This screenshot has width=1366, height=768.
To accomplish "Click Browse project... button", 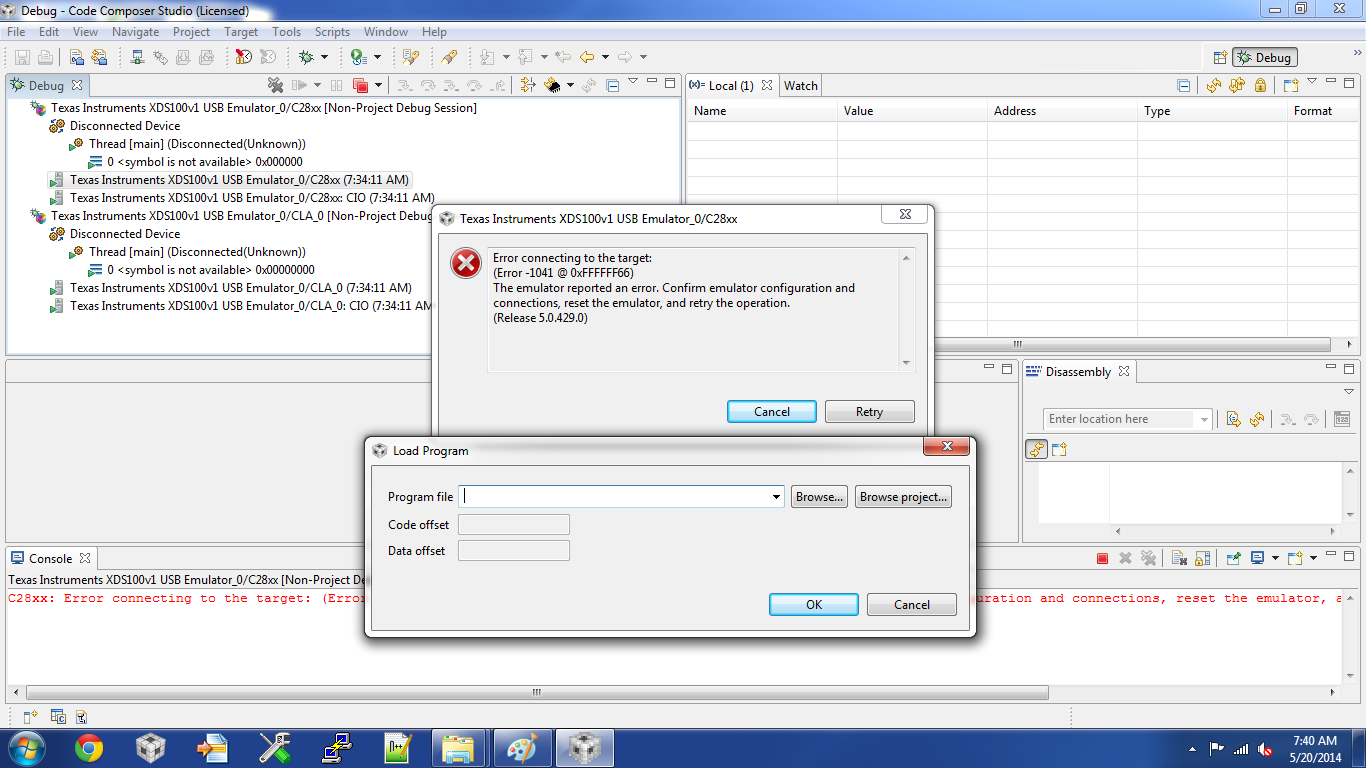I will 903,497.
